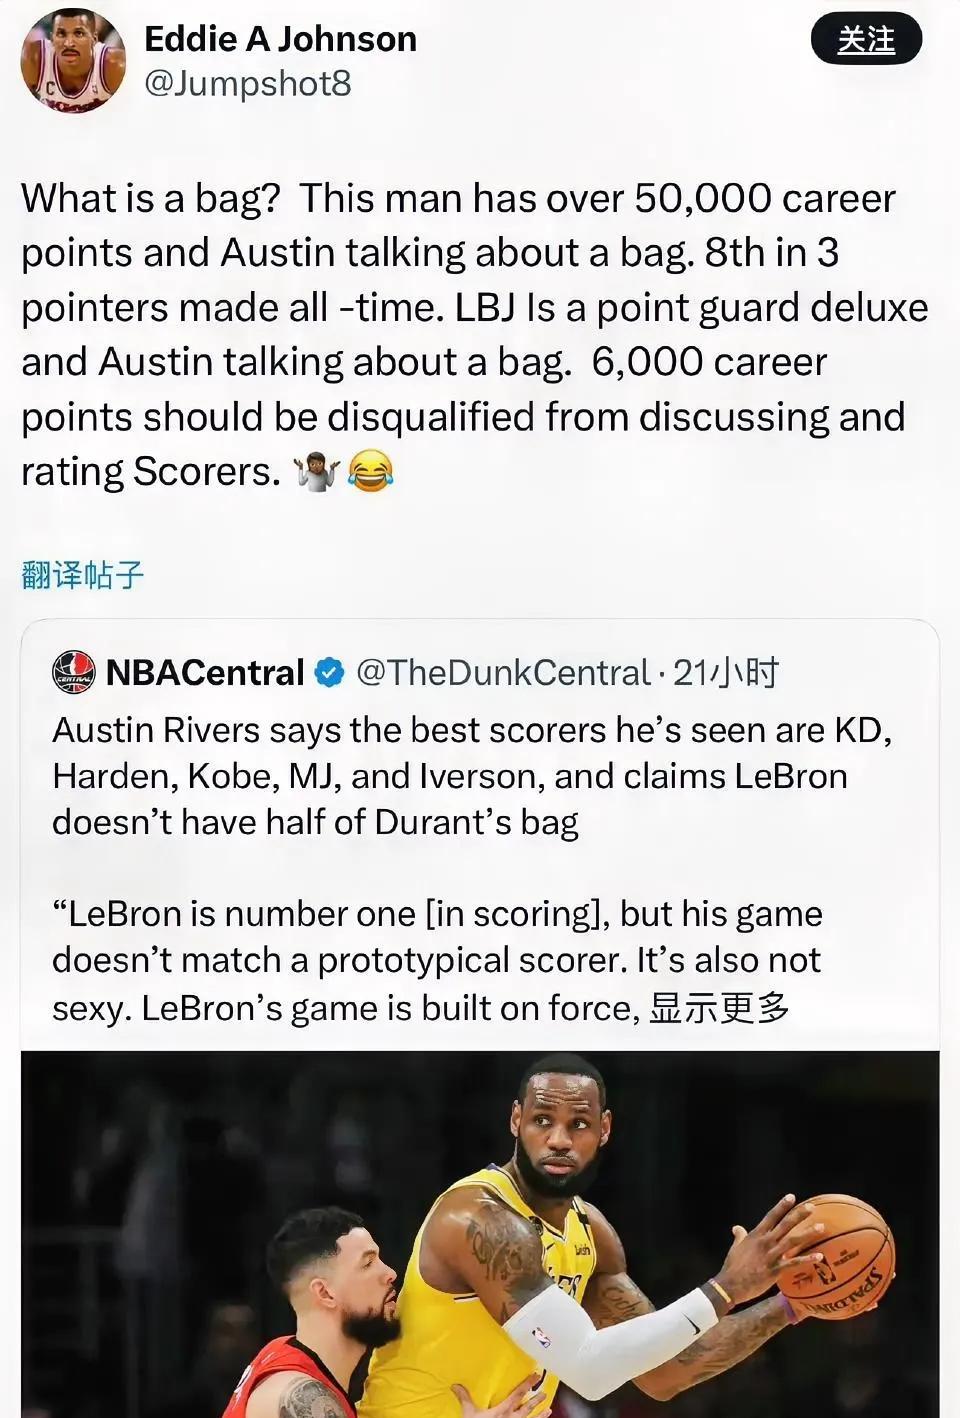The height and width of the screenshot is (1418, 960).
Task: Tap the 关注 follow button
Action: tap(866, 40)
